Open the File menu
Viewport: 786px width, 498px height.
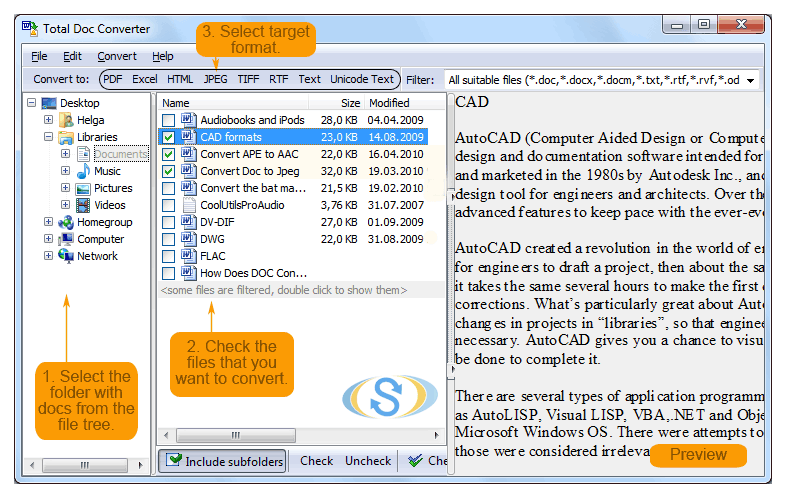click(x=39, y=56)
